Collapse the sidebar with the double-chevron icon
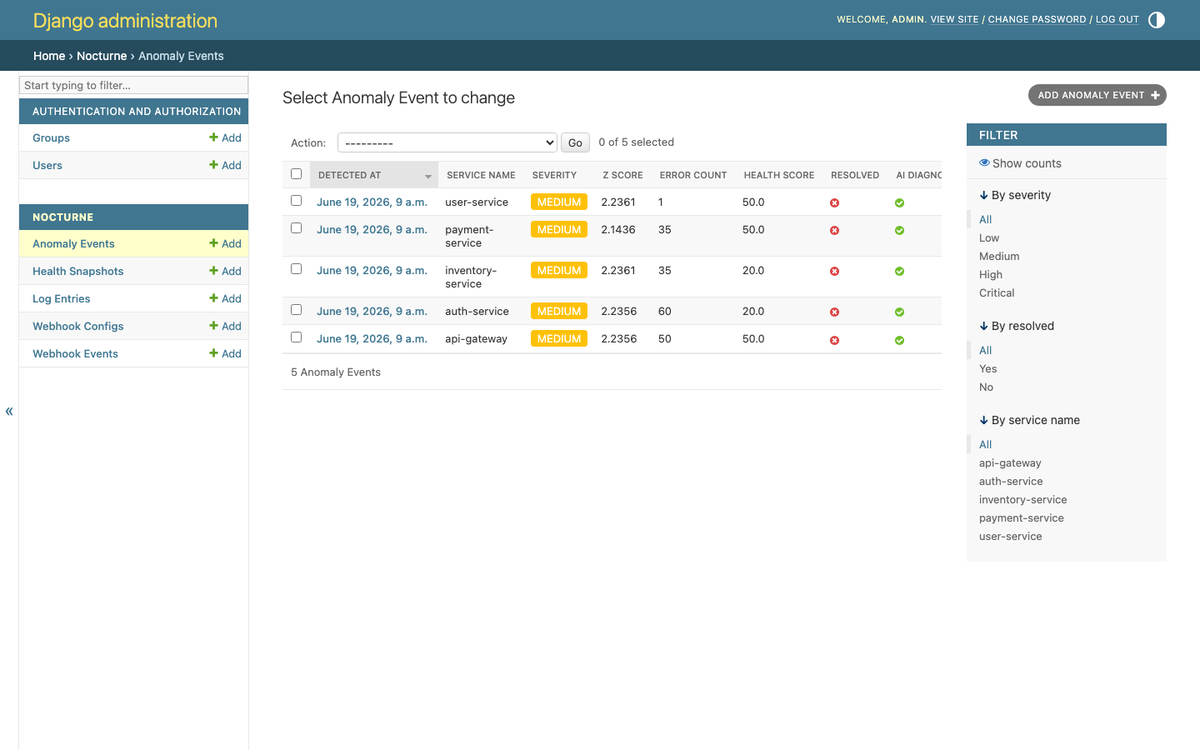The width and height of the screenshot is (1200, 750). [x=9, y=411]
